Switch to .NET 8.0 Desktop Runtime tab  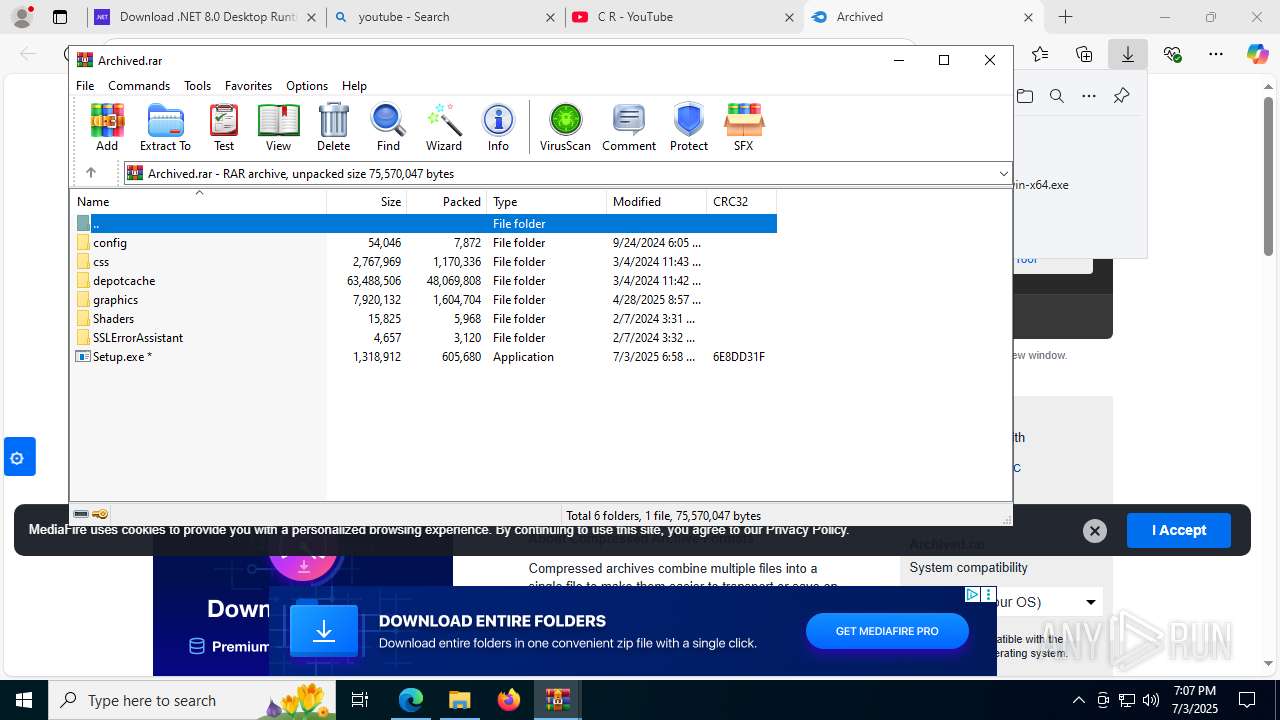[x=207, y=17]
